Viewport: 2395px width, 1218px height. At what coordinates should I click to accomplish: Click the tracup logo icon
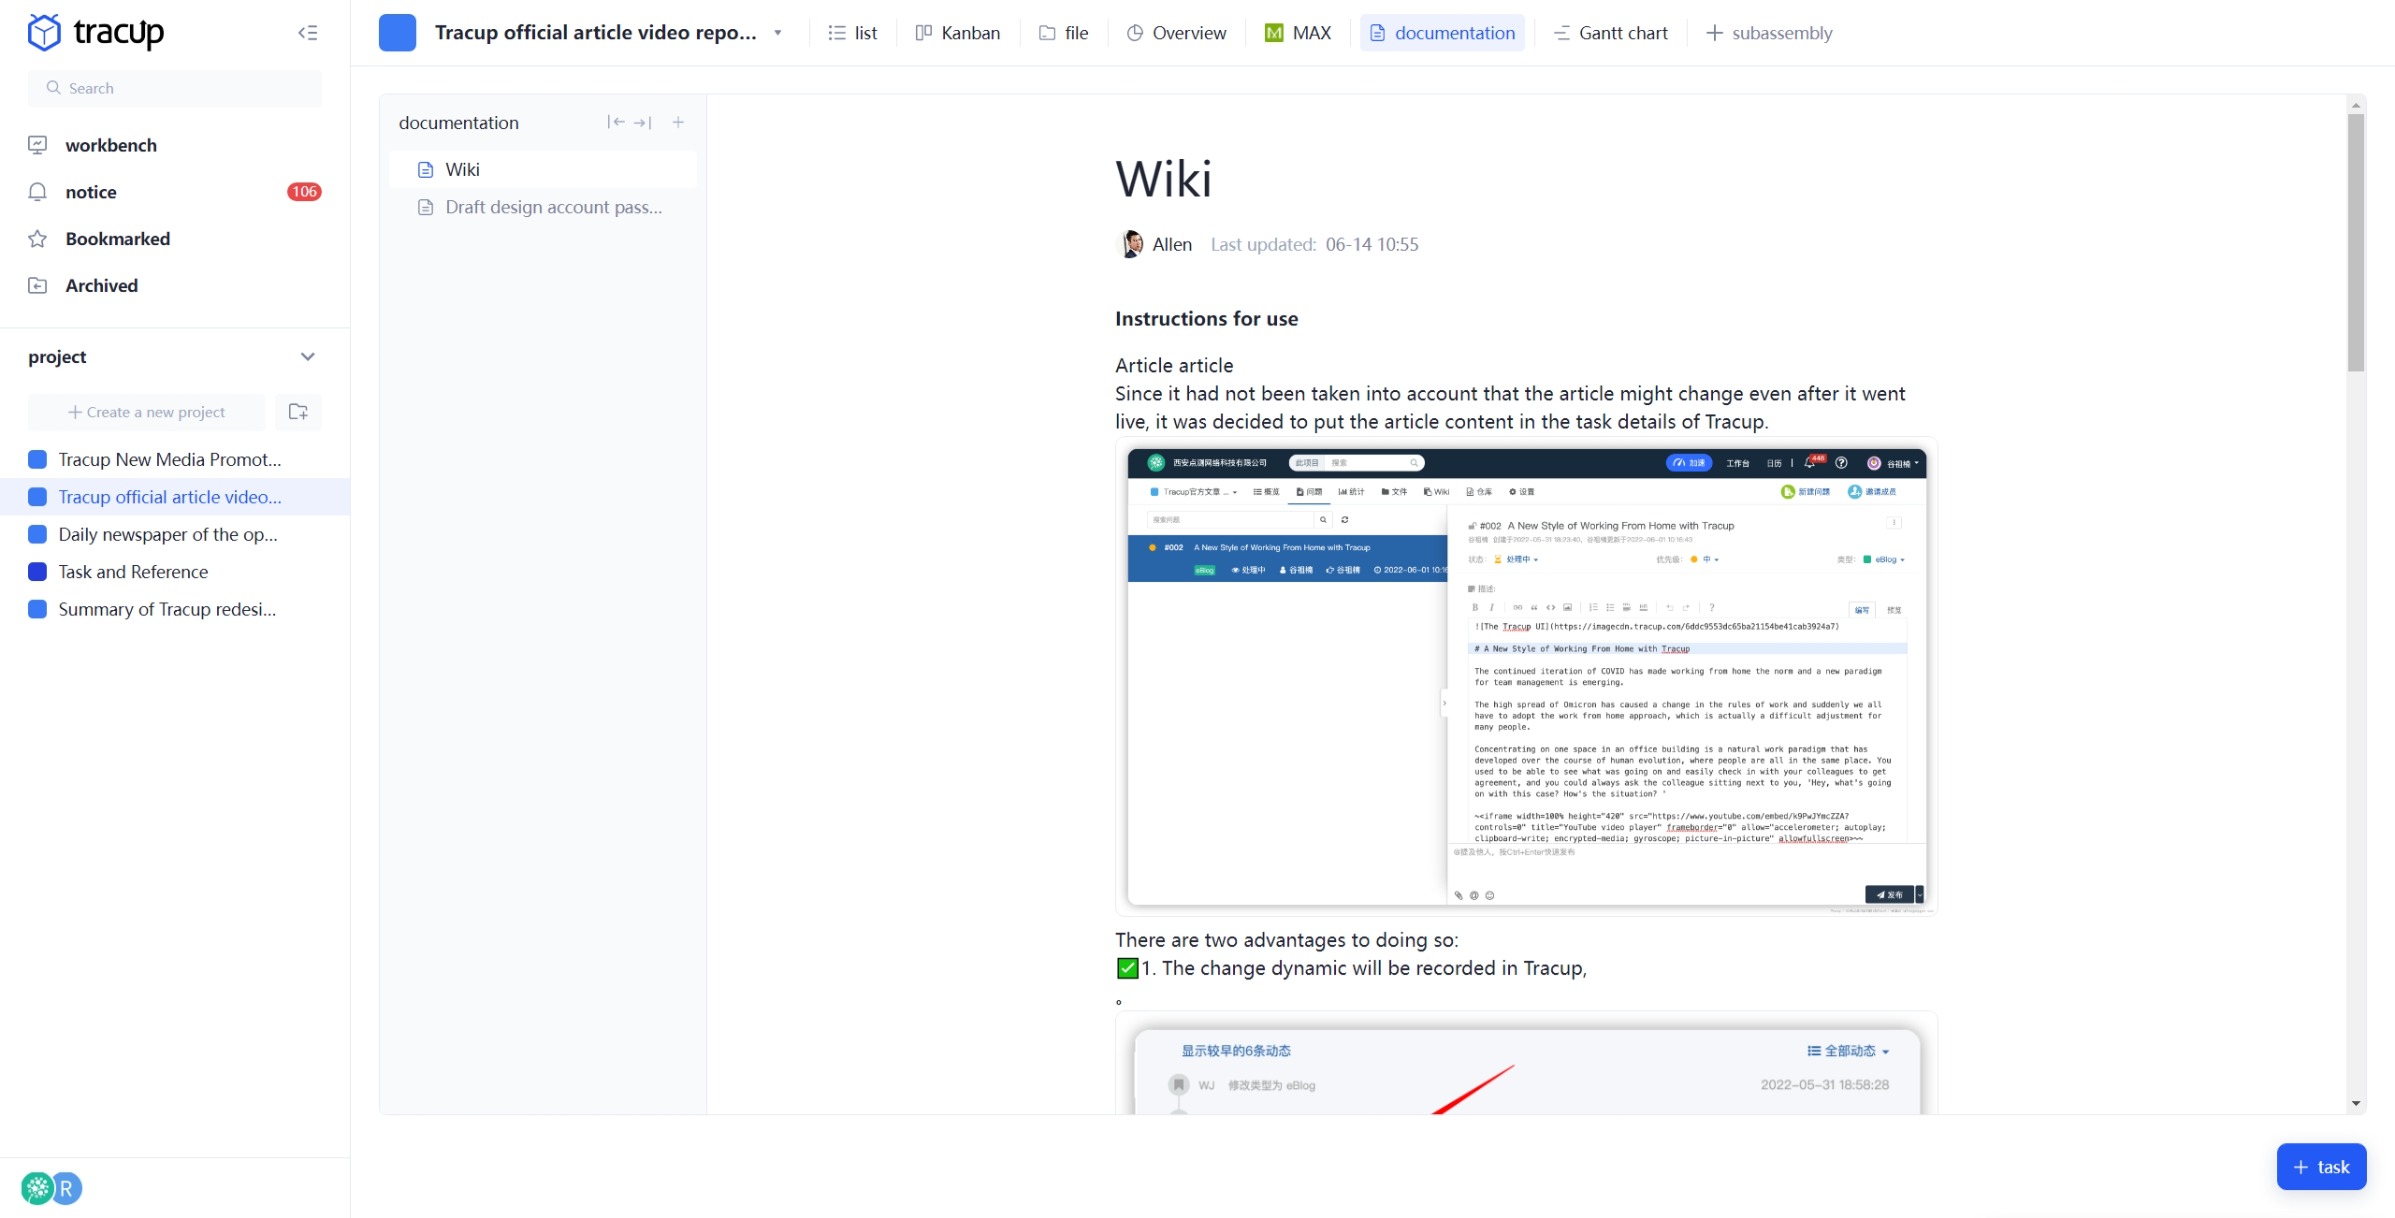tap(44, 32)
